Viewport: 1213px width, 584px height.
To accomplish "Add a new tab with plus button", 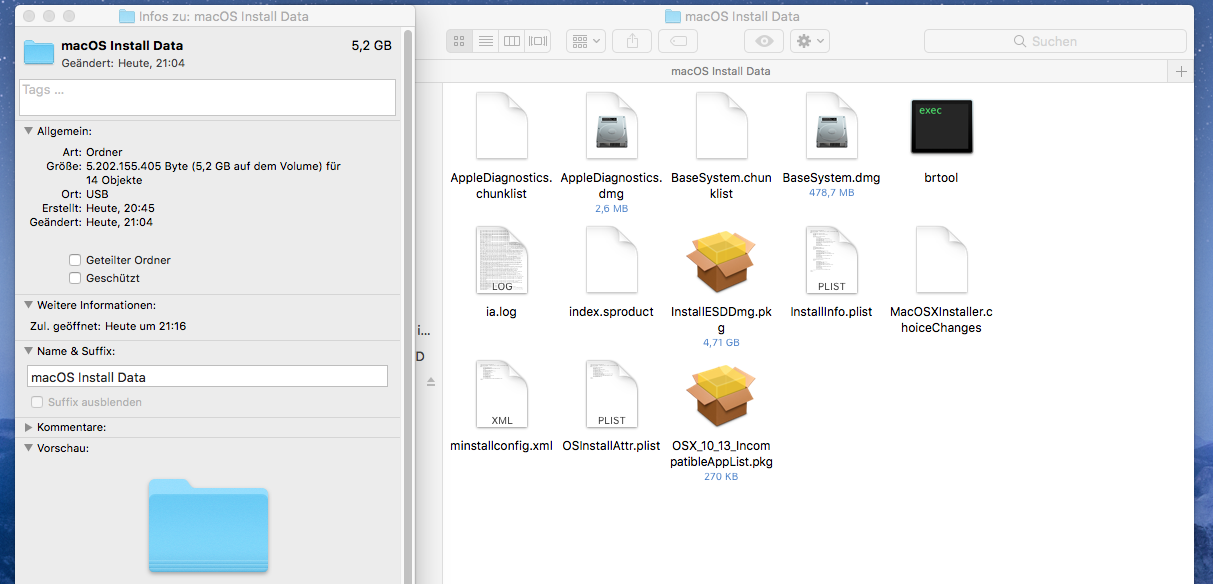I will 1181,71.
